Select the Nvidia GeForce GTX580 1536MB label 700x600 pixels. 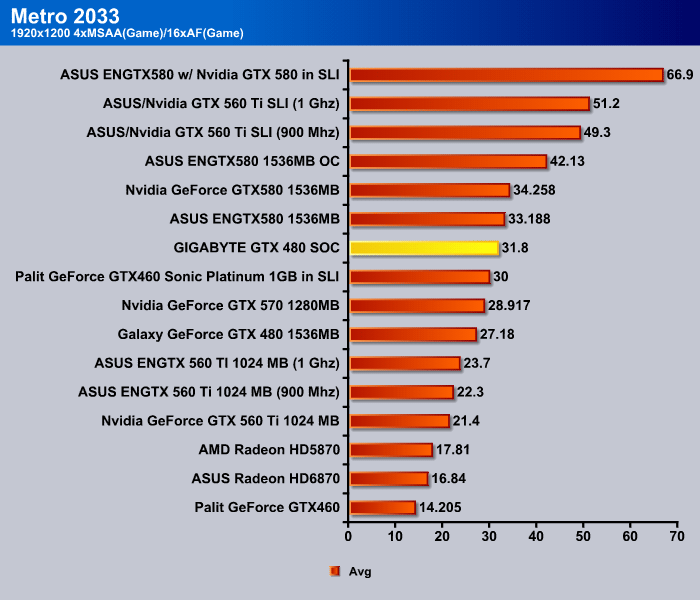click(233, 190)
